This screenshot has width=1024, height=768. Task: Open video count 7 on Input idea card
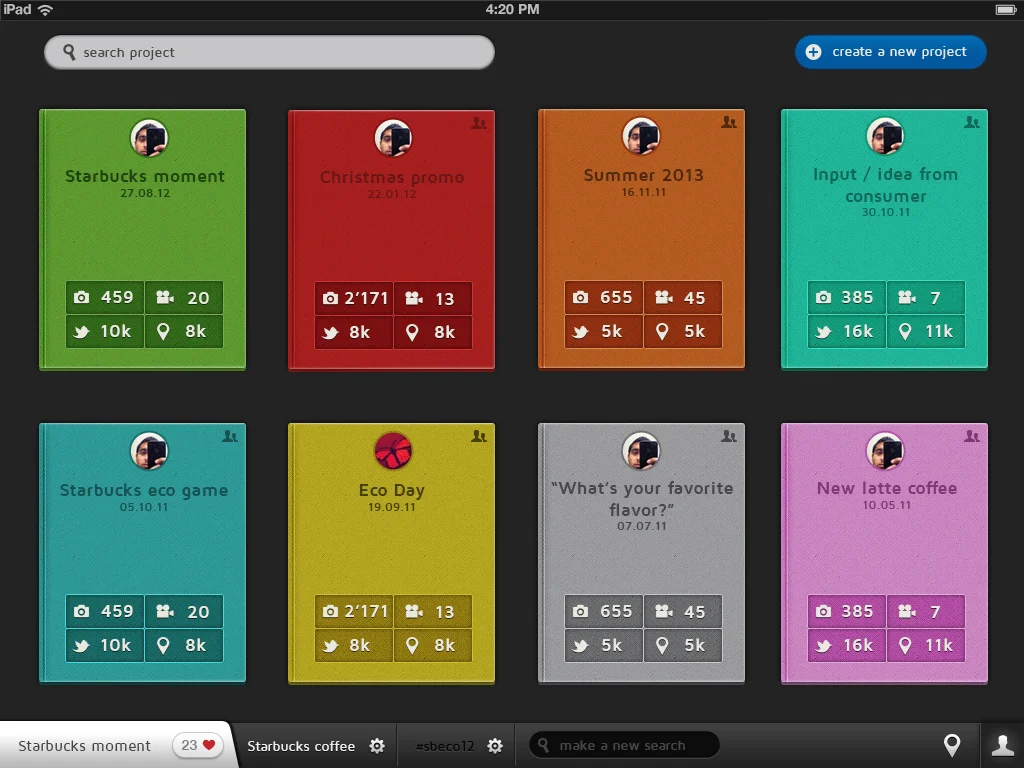point(925,298)
